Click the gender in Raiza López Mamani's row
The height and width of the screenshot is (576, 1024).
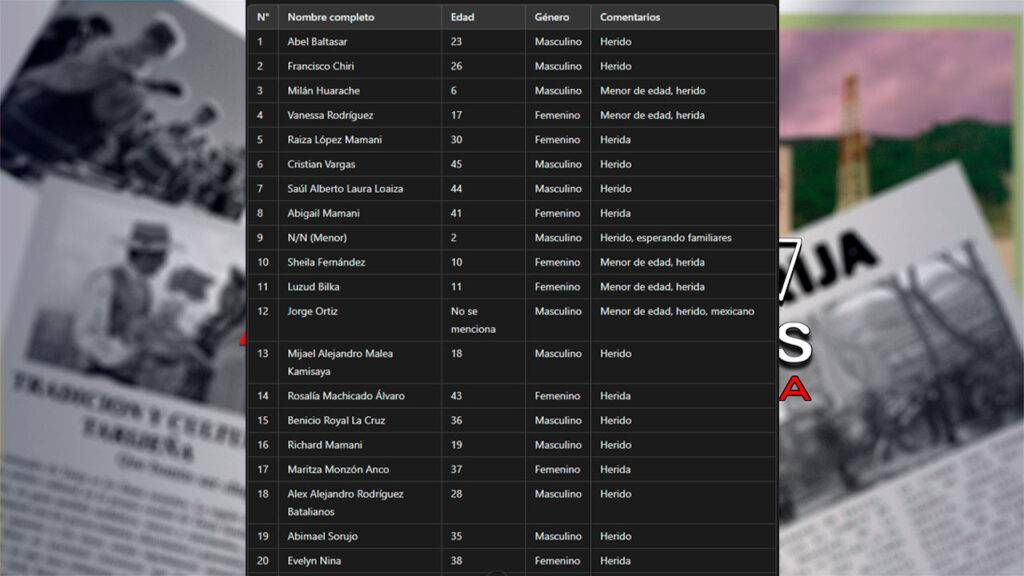pos(558,140)
